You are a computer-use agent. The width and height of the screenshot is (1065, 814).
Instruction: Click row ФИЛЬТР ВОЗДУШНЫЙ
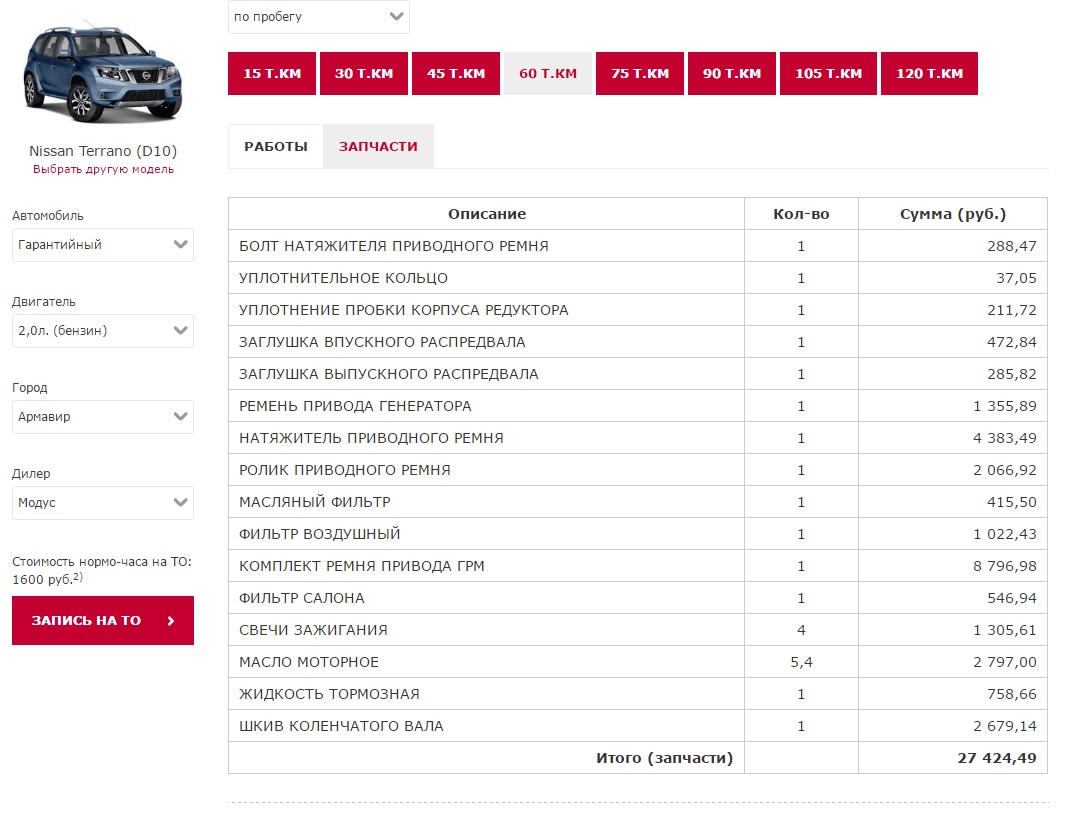[x=638, y=534]
